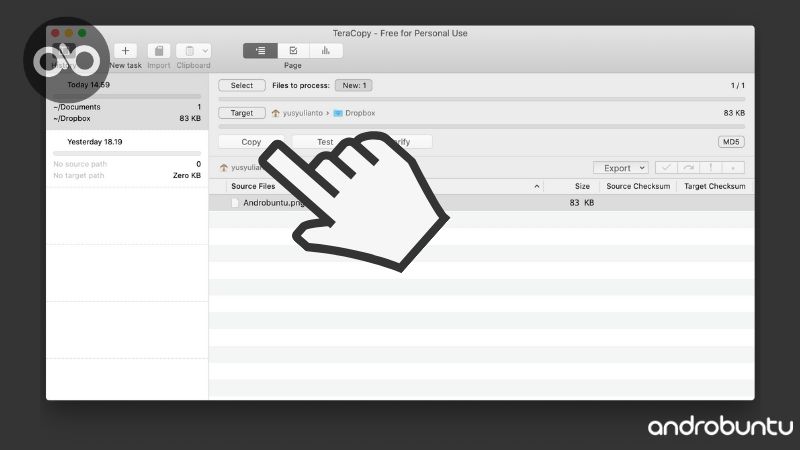Open the Dropbox folder in target path

(x=355, y=113)
